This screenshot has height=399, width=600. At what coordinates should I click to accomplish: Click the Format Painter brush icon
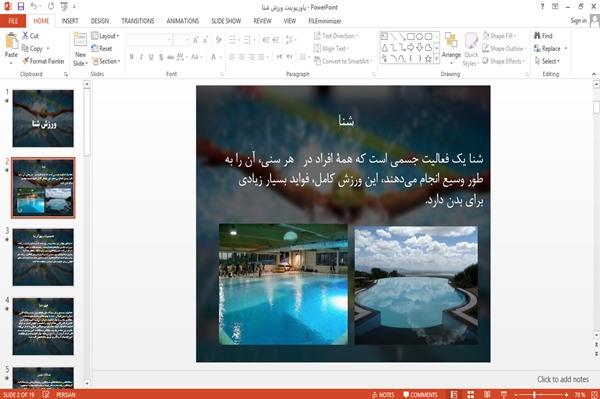pos(26,61)
